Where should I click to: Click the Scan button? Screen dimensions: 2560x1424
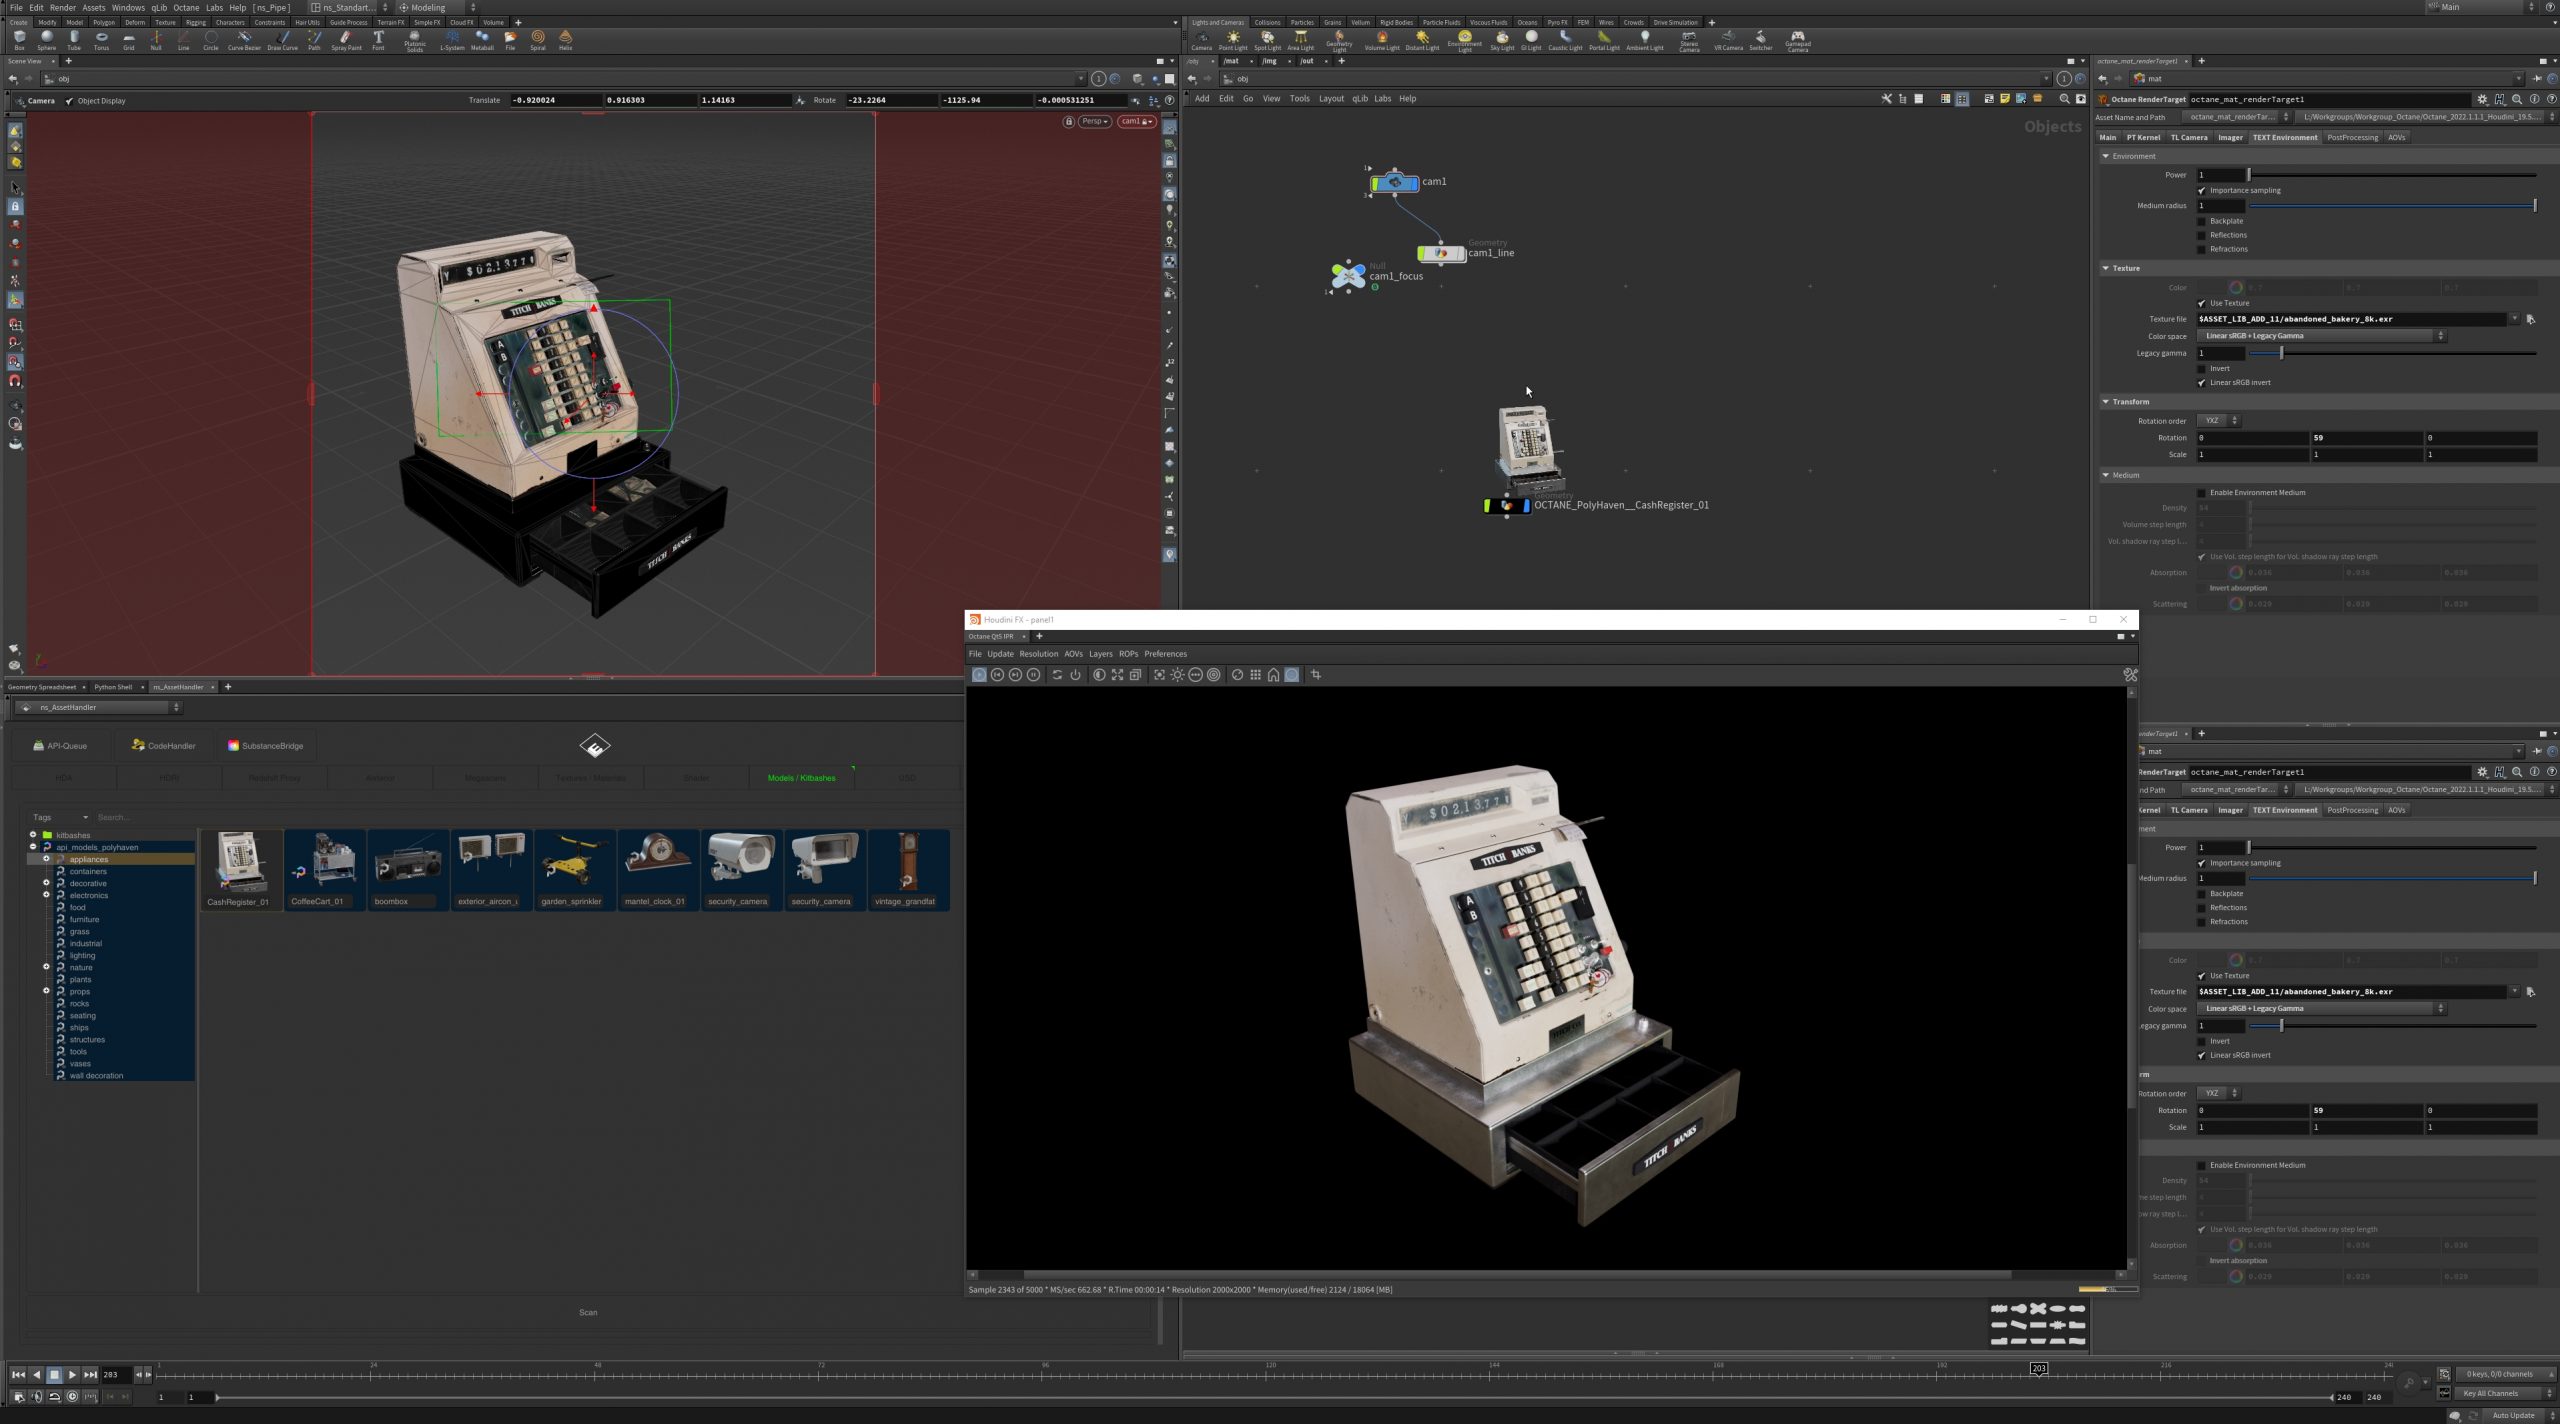pos(588,1312)
